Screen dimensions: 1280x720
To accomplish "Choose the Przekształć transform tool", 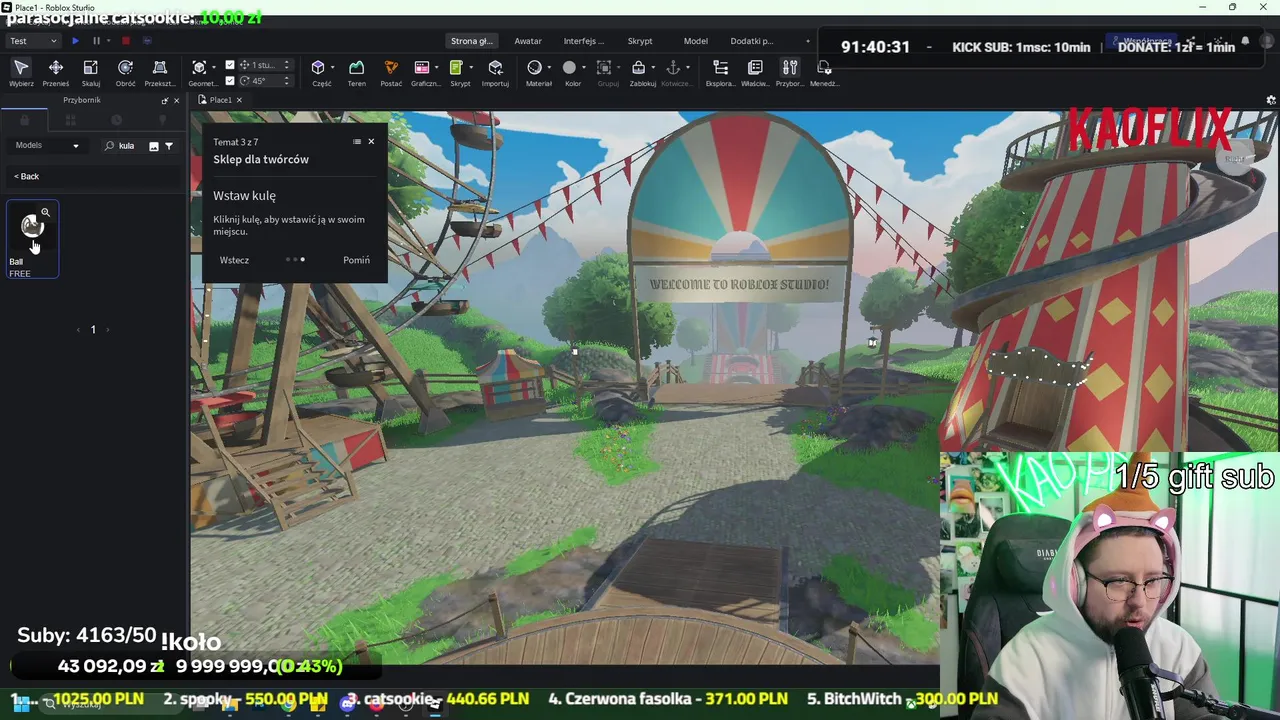I will coord(160,72).
